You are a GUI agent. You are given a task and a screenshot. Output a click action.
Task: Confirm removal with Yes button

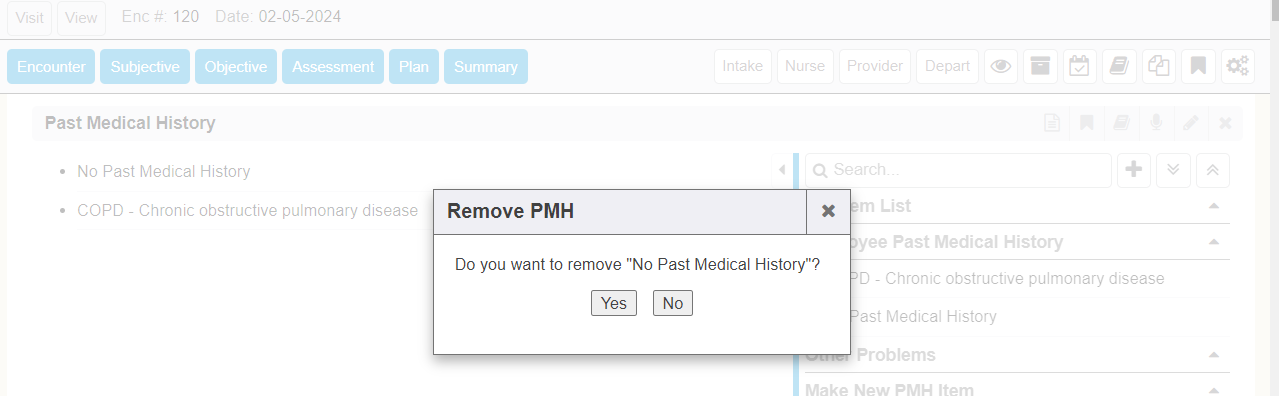(x=614, y=303)
